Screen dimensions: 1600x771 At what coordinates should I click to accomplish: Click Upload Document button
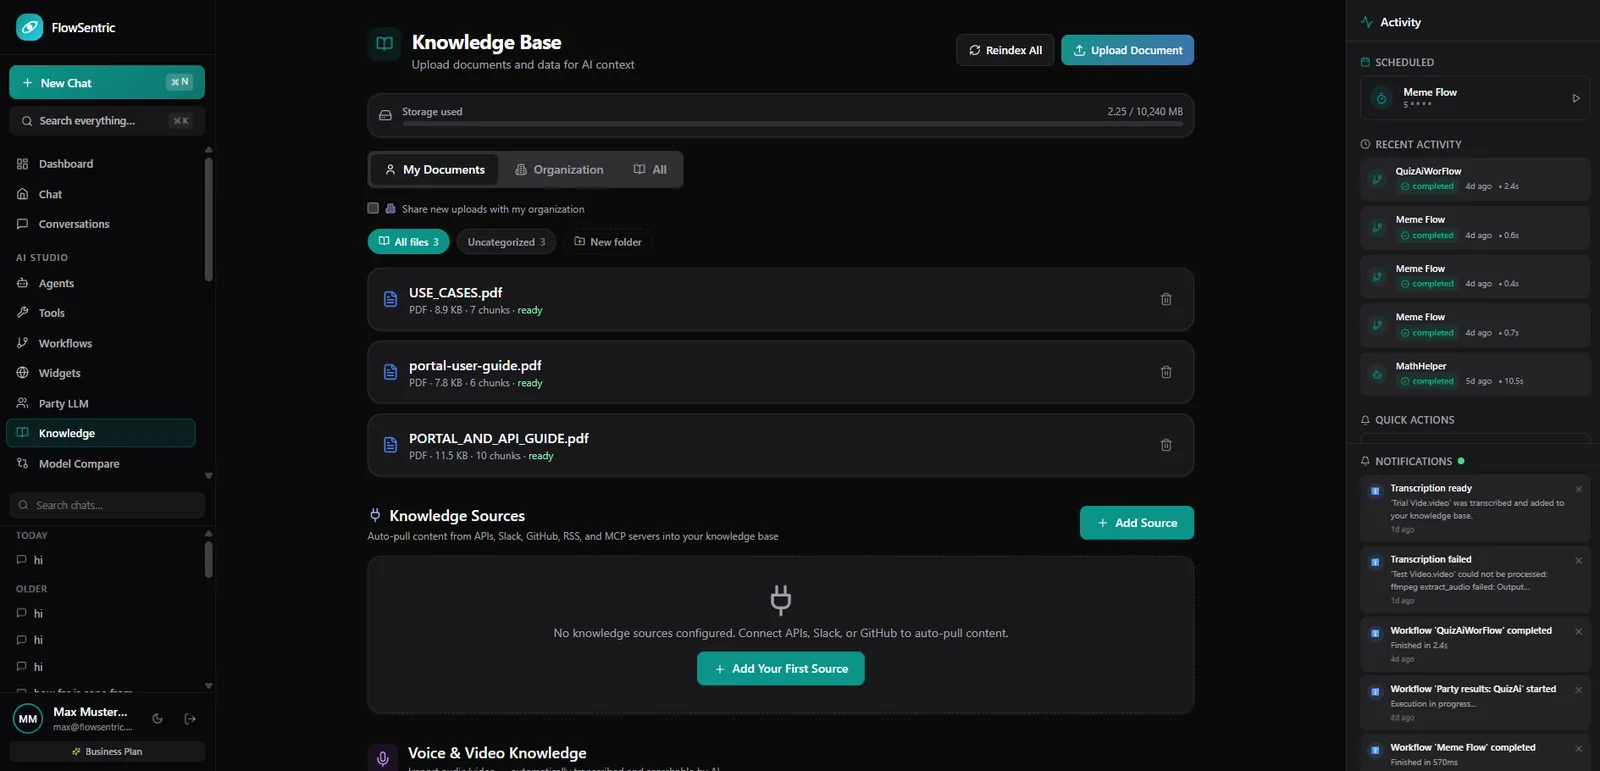1127,50
